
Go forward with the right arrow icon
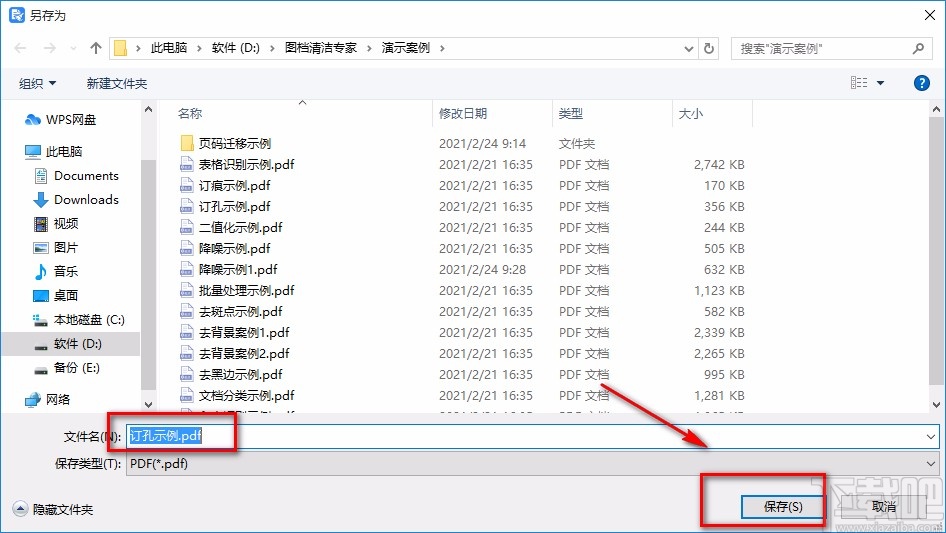pos(49,48)
